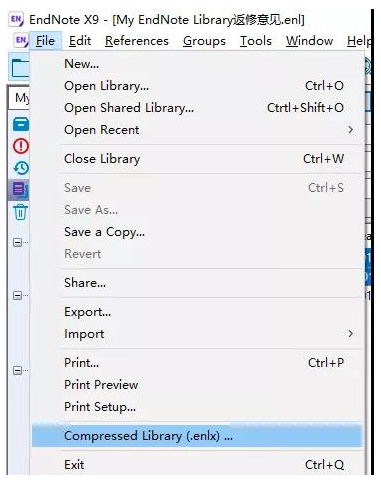
Task: Select the red exclamation Unfiled sidebar icon
Action: coord(21,146)
